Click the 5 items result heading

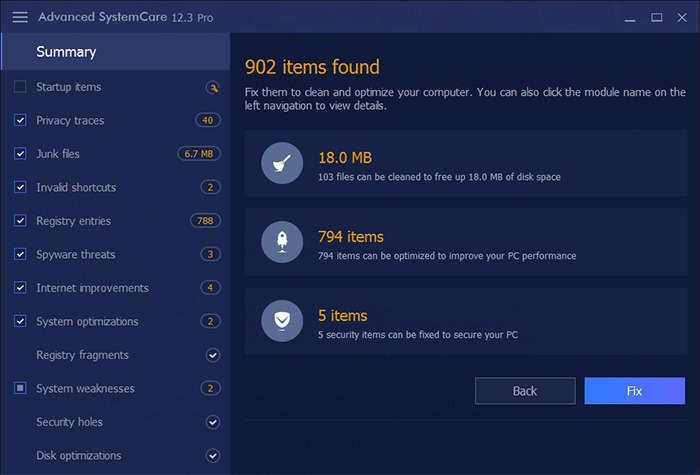(x=343, y=316)
